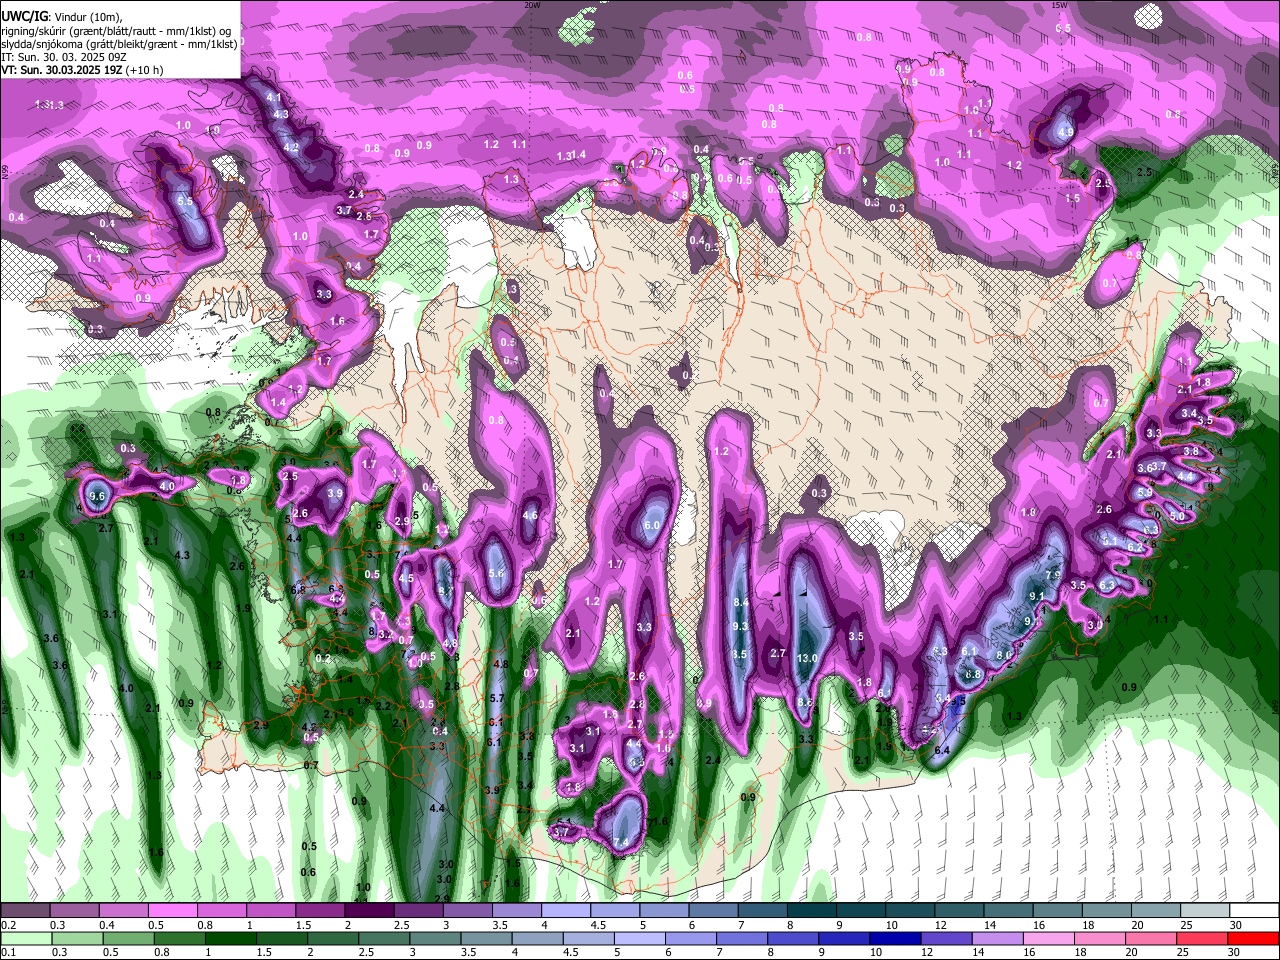
Task: Click the 20W longitude label at the top edge
Action: pos(532,4)
